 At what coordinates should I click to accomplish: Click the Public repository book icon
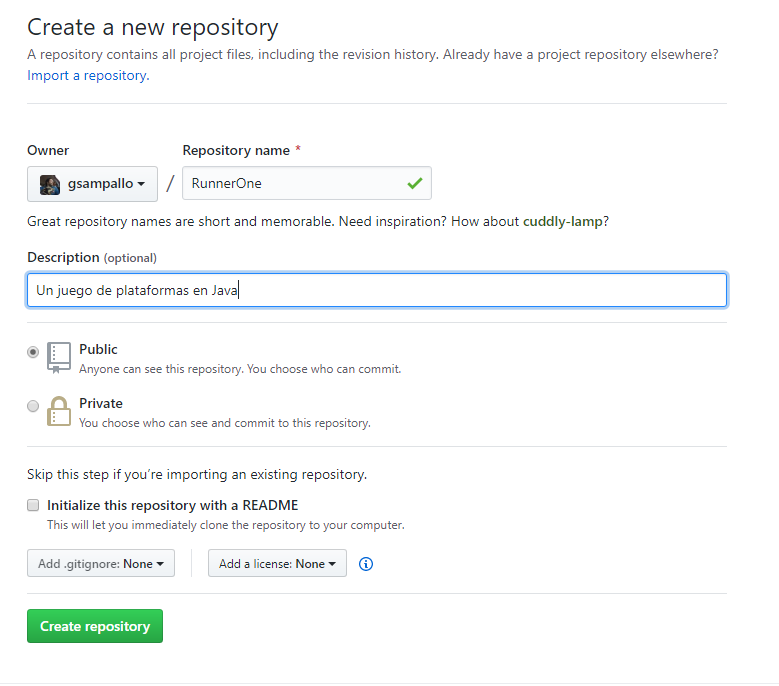pos(59,358)
